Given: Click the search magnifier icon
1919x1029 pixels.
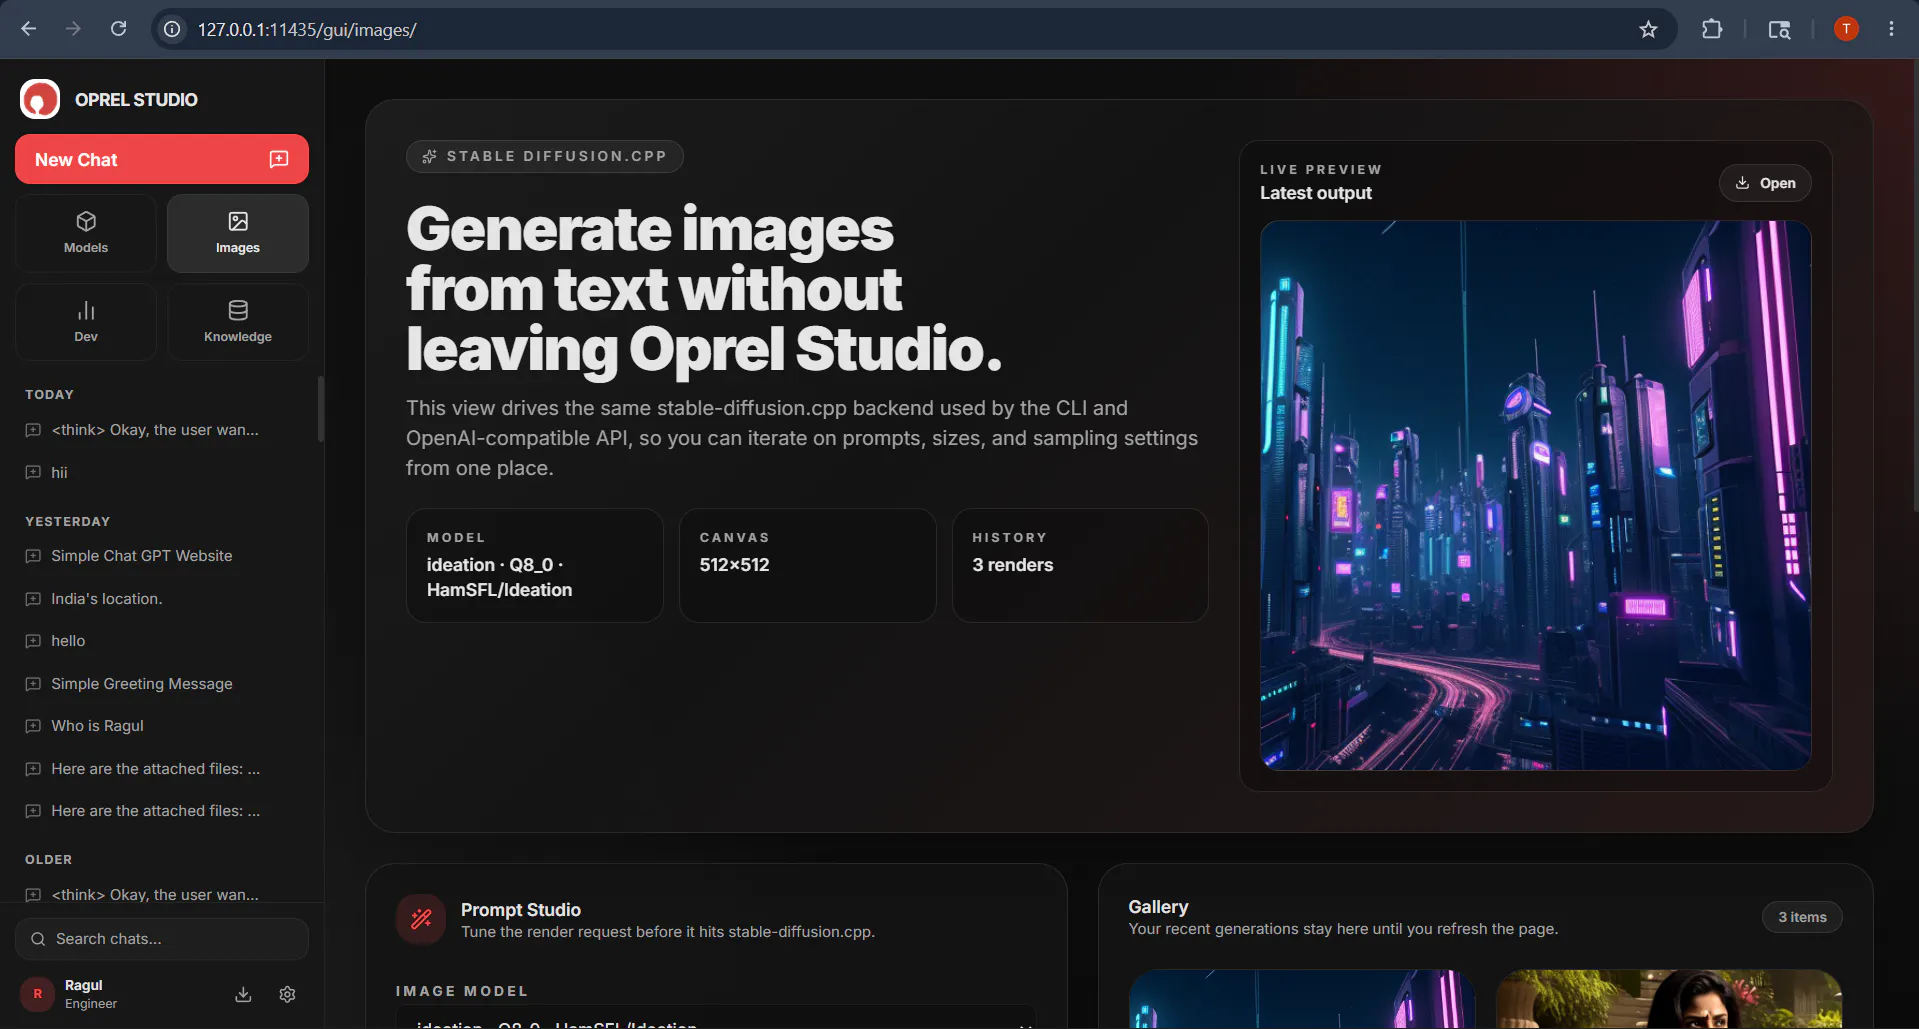Looking at the screenshot, I should 38,939.
